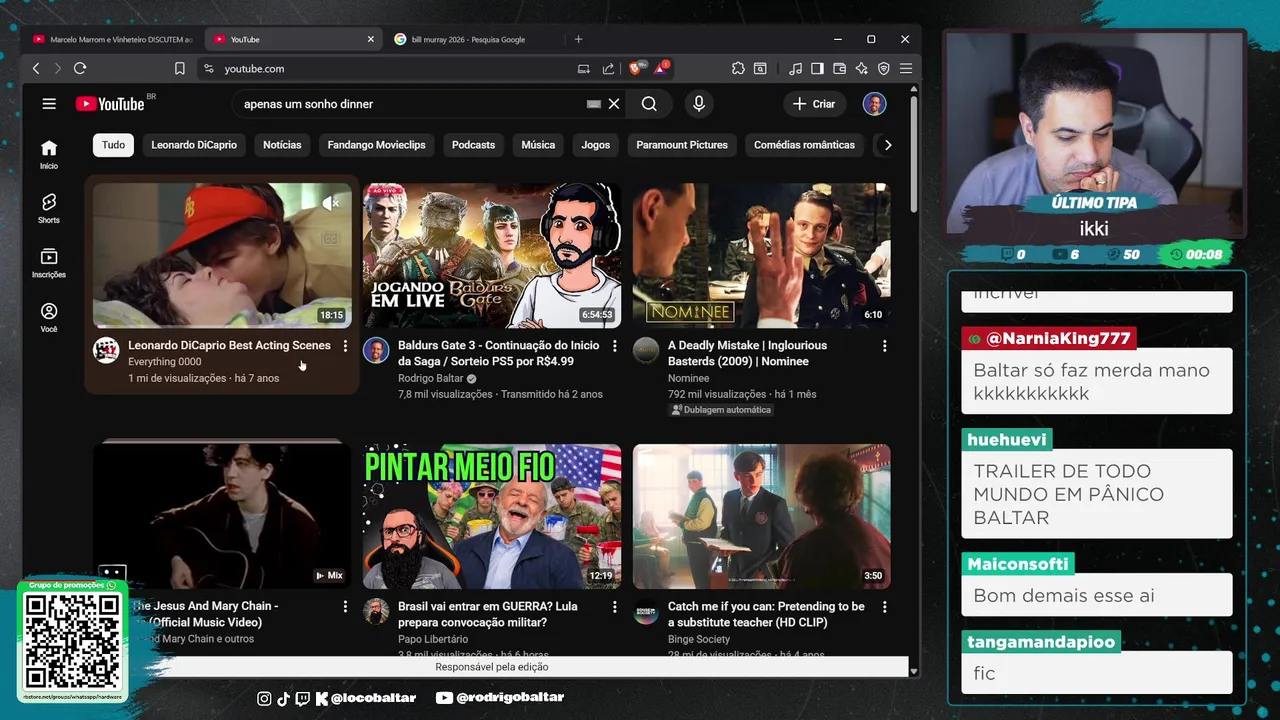This screenshot has width=1280, height=720.
Task: Open Catch me if you can thumbnail
Action: tap(761, 517)
